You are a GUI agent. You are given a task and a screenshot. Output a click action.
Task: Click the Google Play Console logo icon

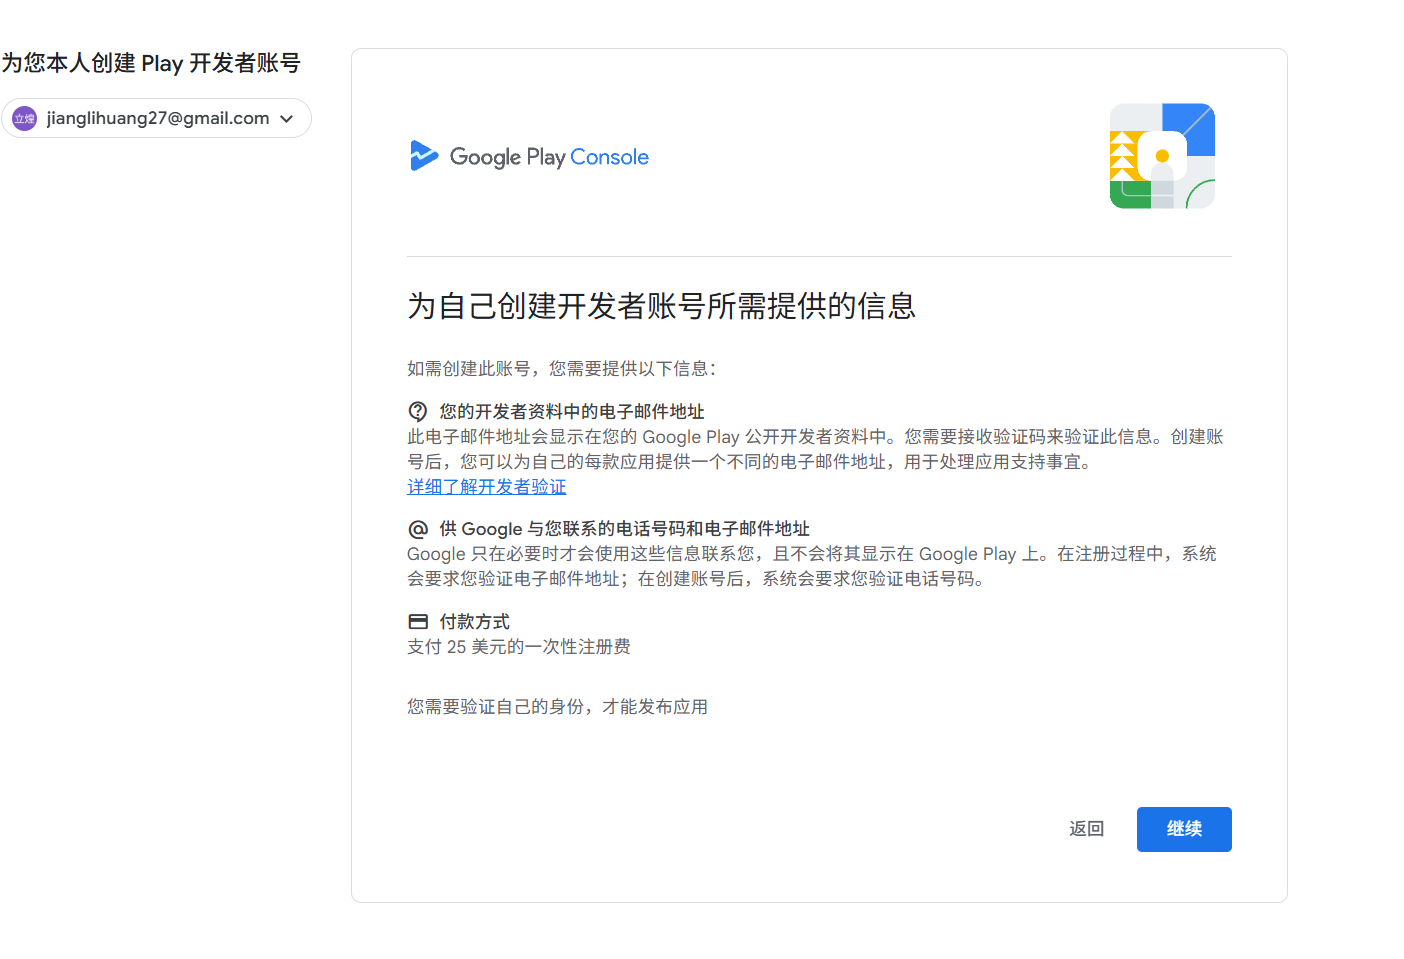tap(424, 156)
